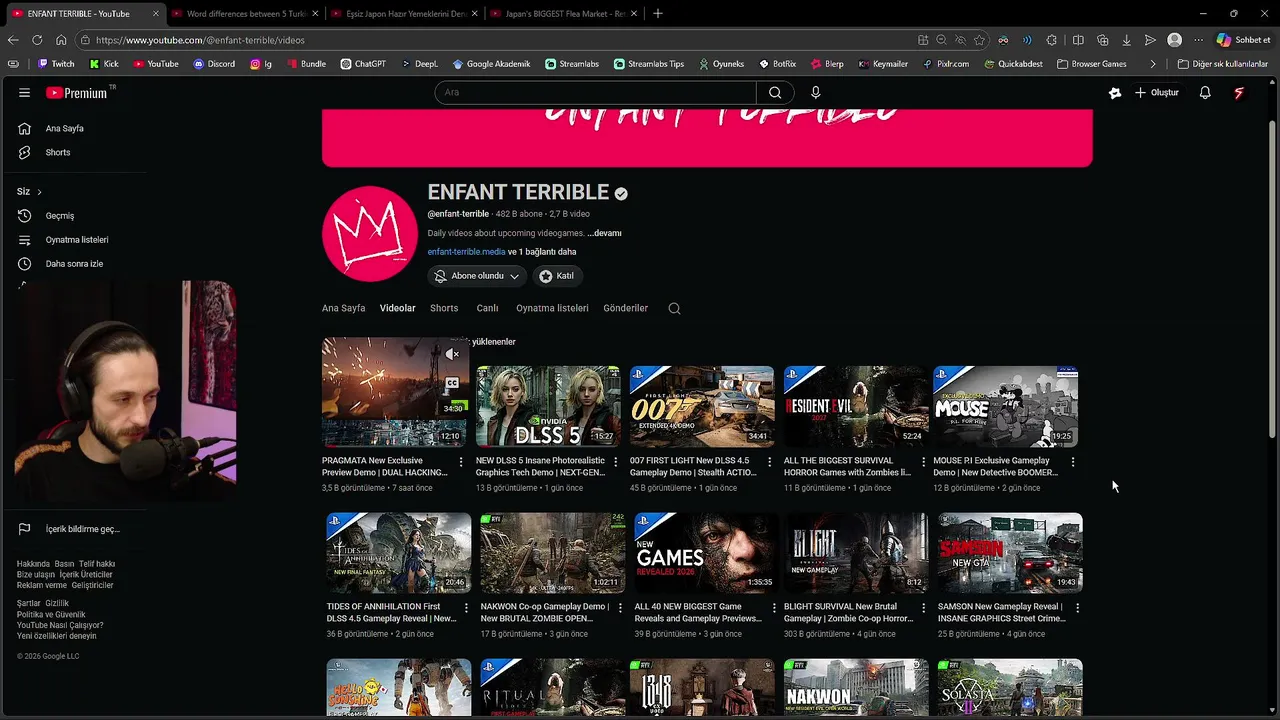This screenshot has width=1280, height=720.
Task: Open the Oynatma listeleri channel tab
Action: coord(552,308)
